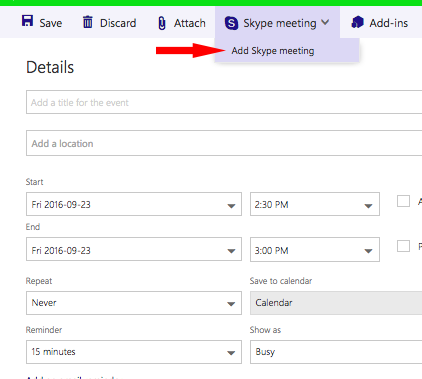Focus the event title field
The height and width of the screenshot is (379, 422).
[224, 102]
